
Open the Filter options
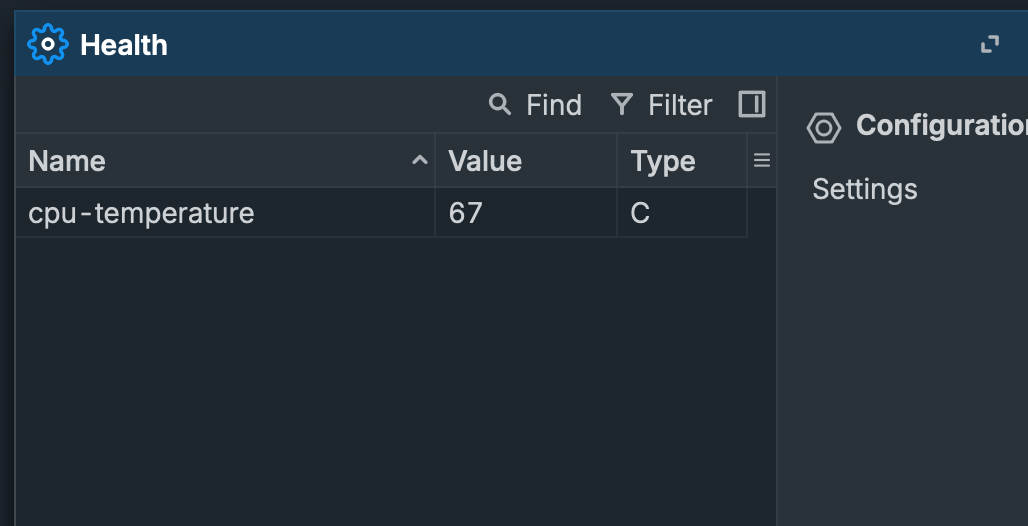click(x=661, y=105)
